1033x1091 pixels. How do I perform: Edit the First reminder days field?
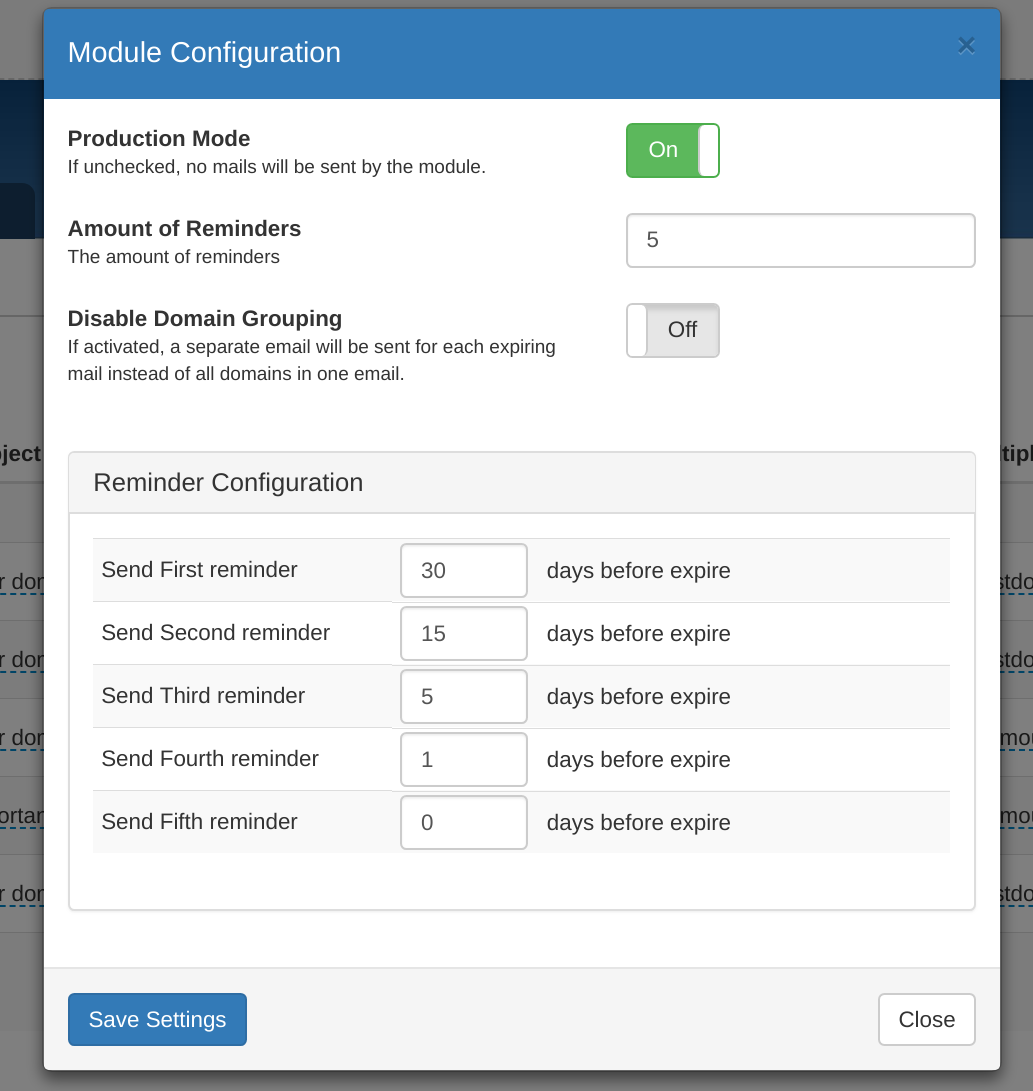464,571
